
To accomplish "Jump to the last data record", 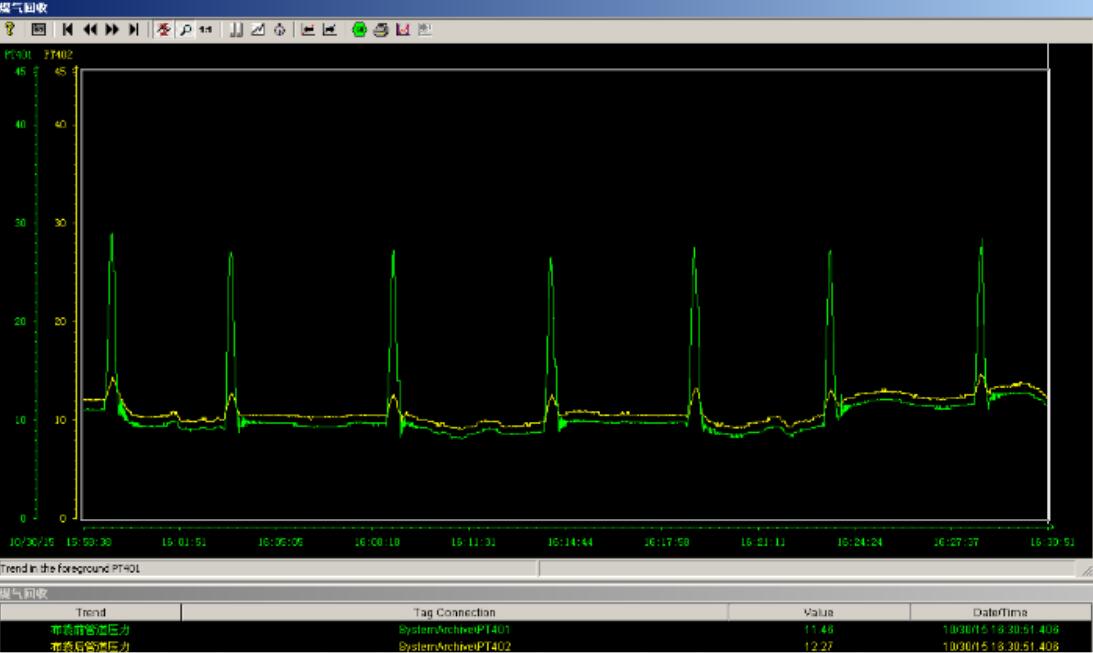I will point(133,30).
